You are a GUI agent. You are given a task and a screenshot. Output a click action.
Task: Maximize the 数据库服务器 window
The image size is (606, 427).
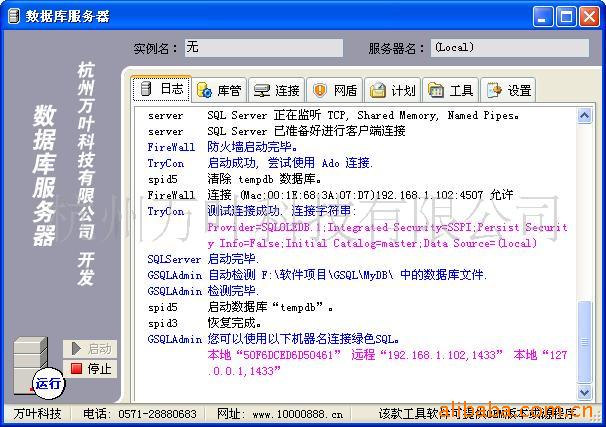point(566,16)
